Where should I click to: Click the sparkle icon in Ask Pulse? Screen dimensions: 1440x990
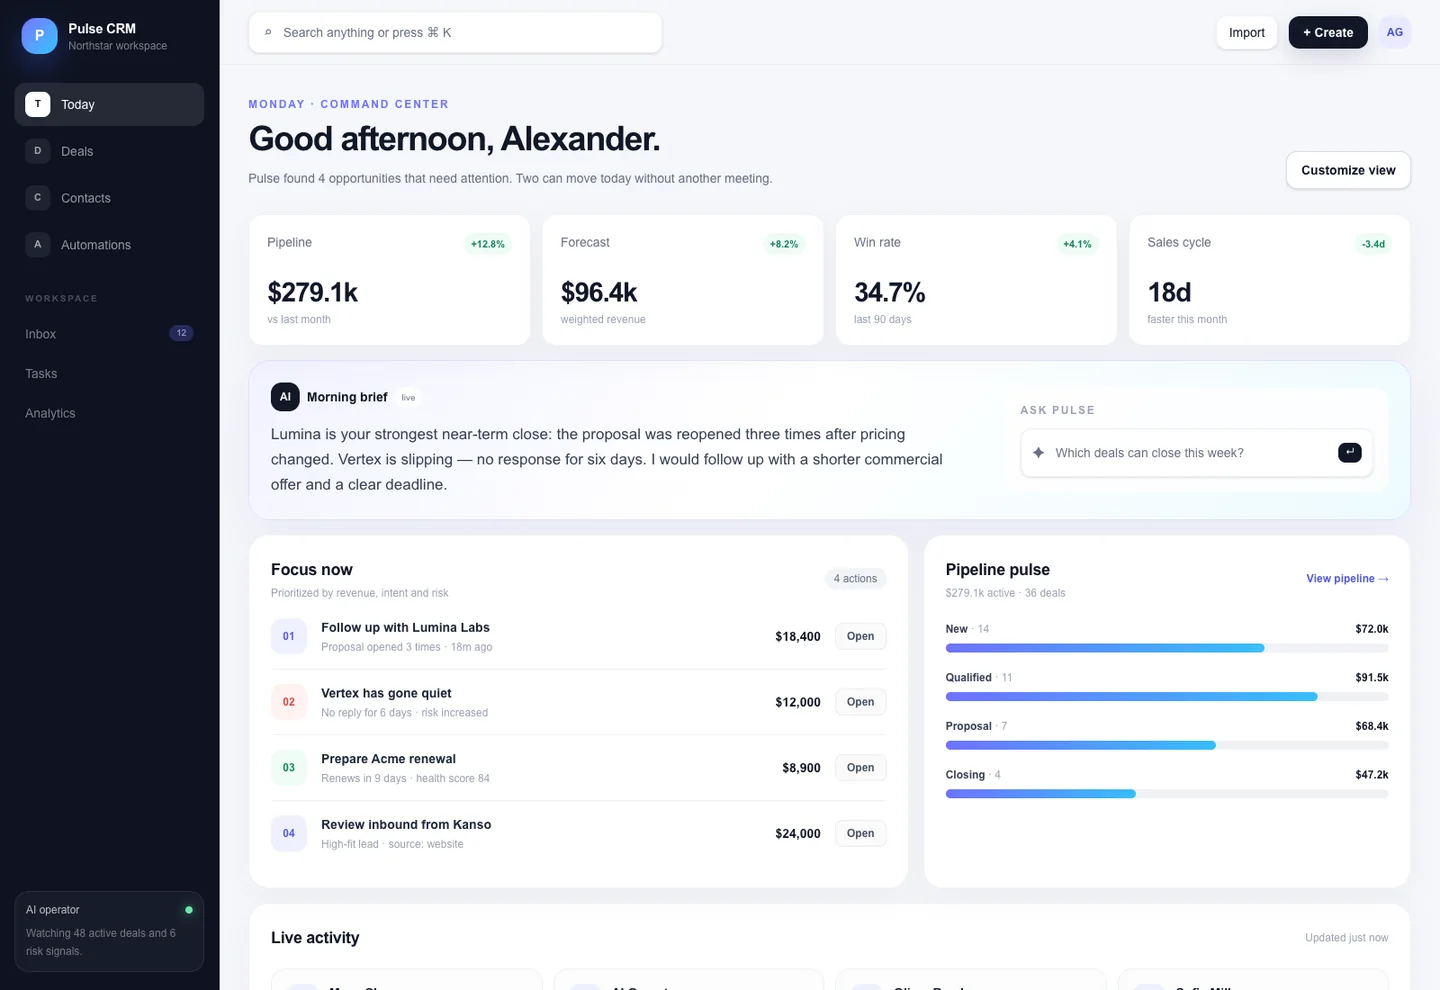tap(1038, 453)
